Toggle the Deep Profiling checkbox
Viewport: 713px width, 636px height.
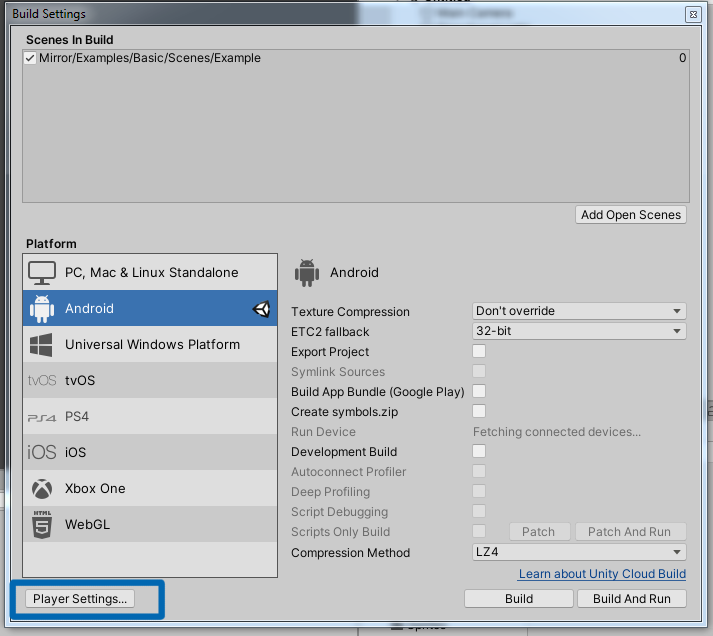tap(479, 491)
